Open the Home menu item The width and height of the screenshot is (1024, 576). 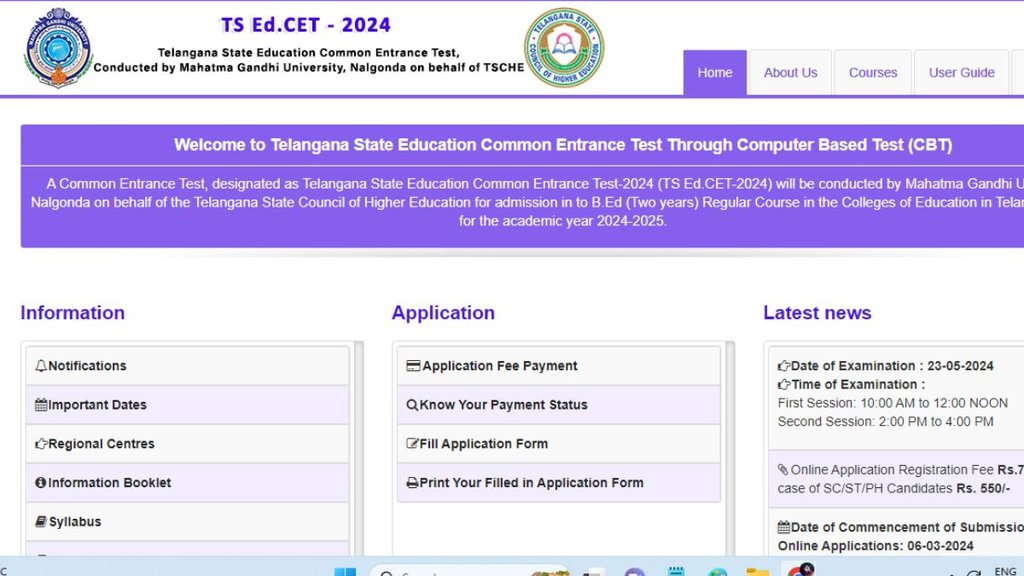(x=714, y=72)
